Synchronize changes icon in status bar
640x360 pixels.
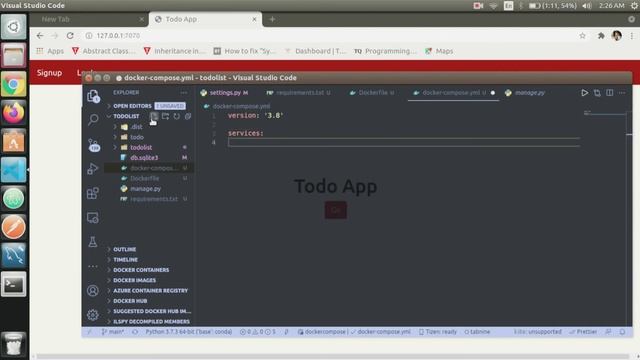coord(135,332)
